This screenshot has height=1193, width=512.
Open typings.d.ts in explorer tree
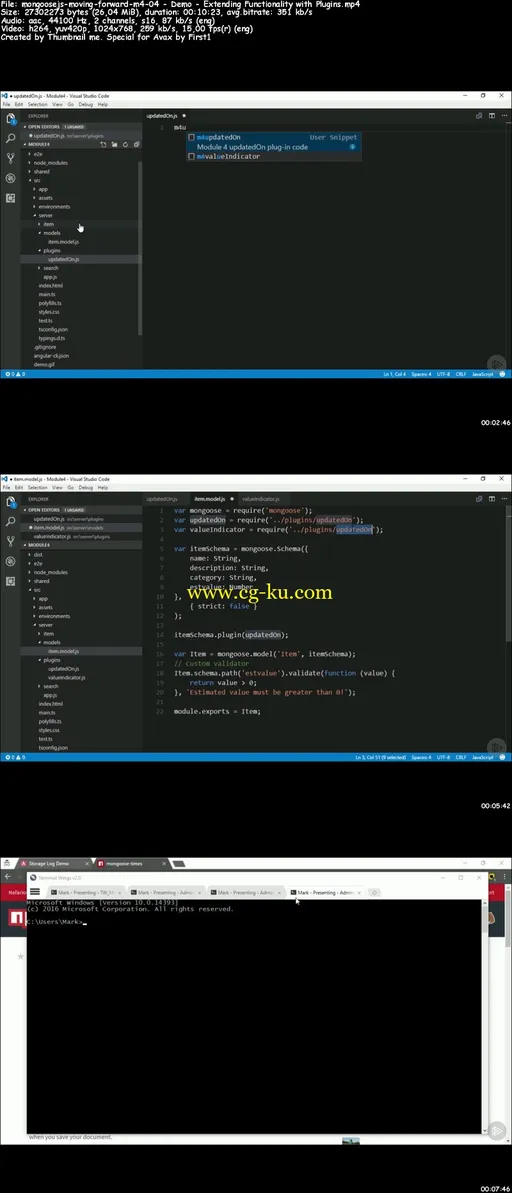coord(52,338)
